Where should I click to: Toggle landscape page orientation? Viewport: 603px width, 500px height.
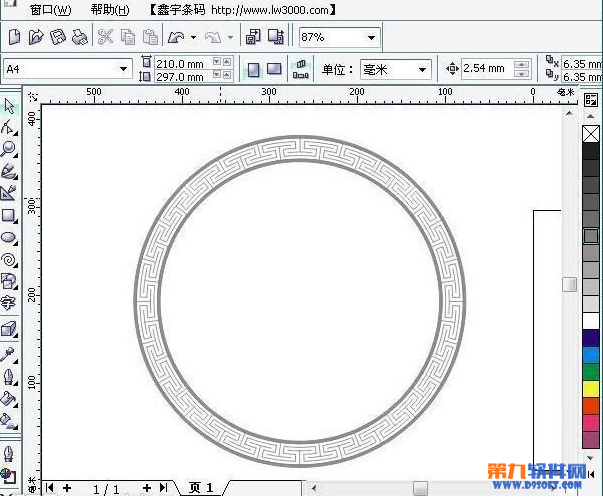coord(274,69)
